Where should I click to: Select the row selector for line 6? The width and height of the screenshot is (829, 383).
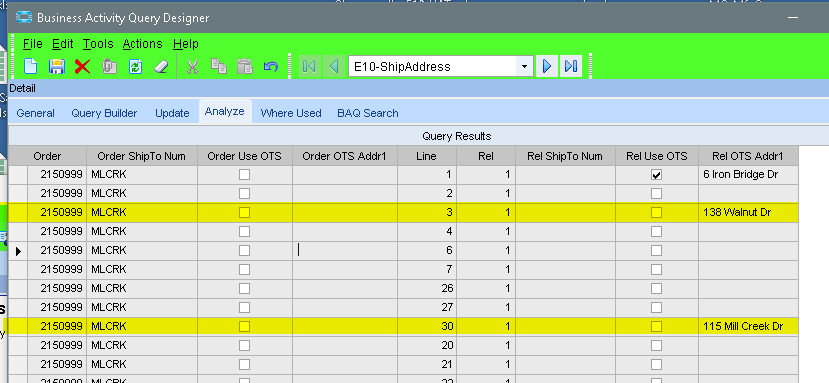tap(17, 251)
